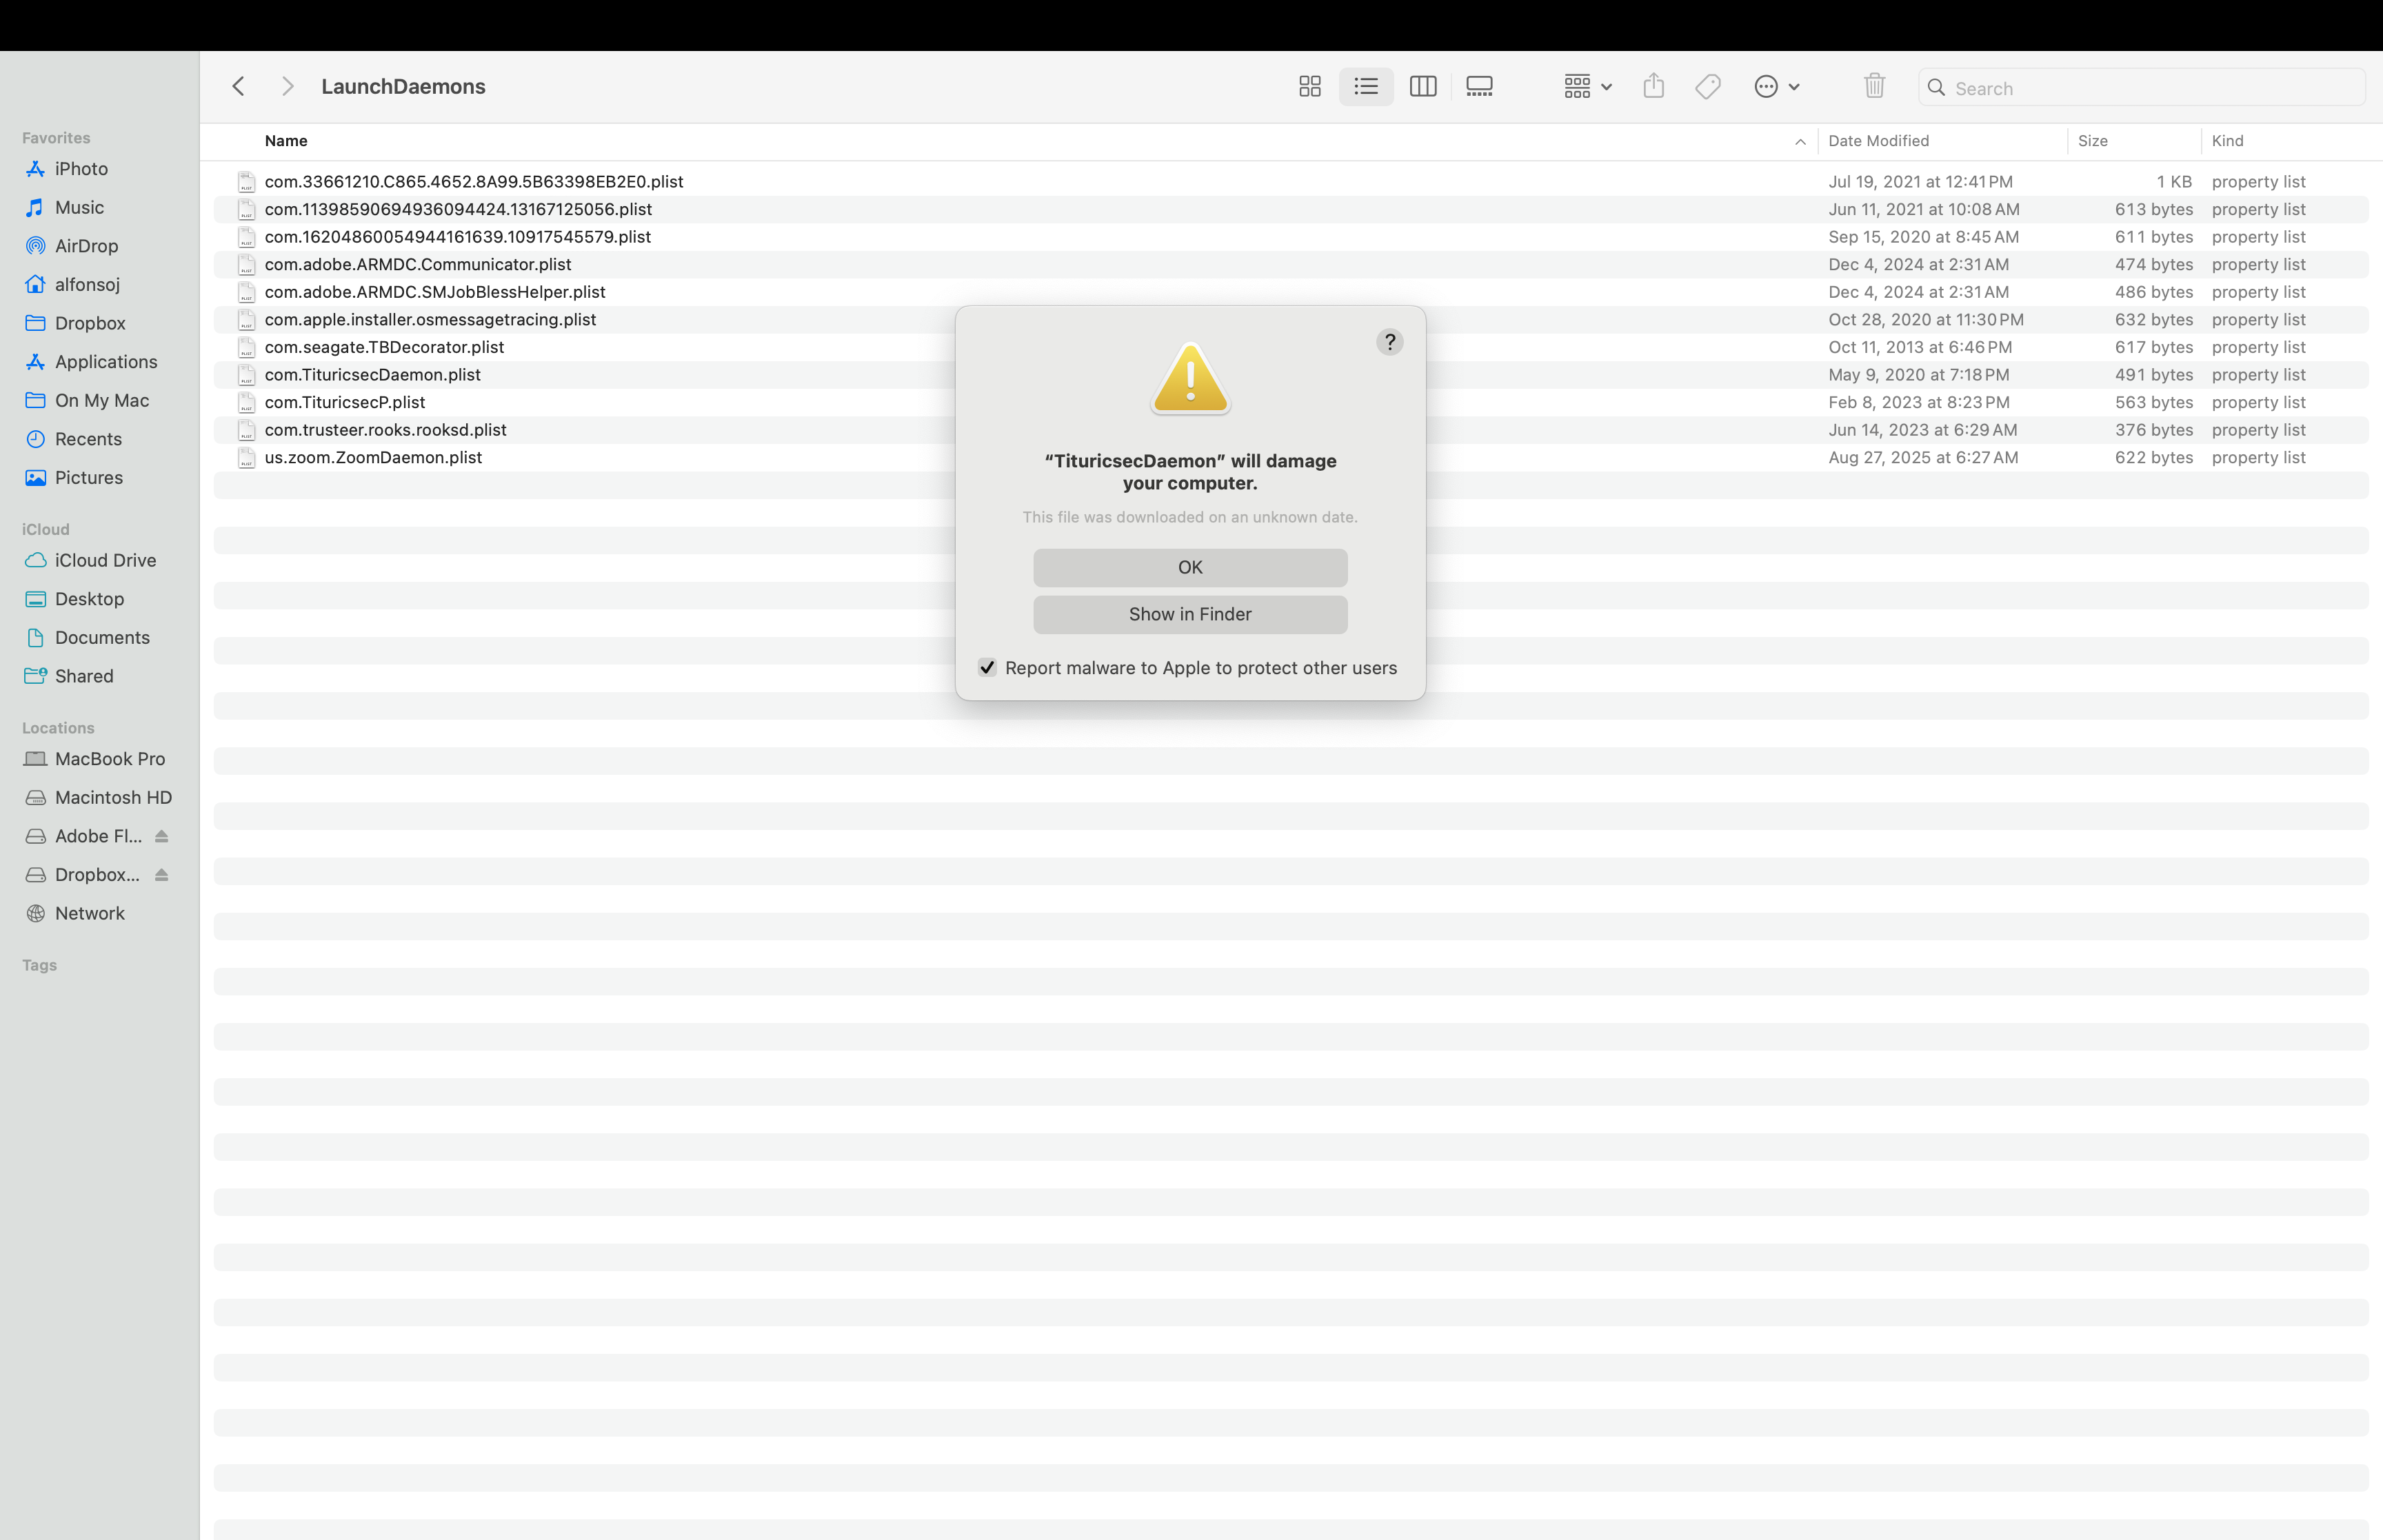Sort by Size column header

click(2092, 141)
